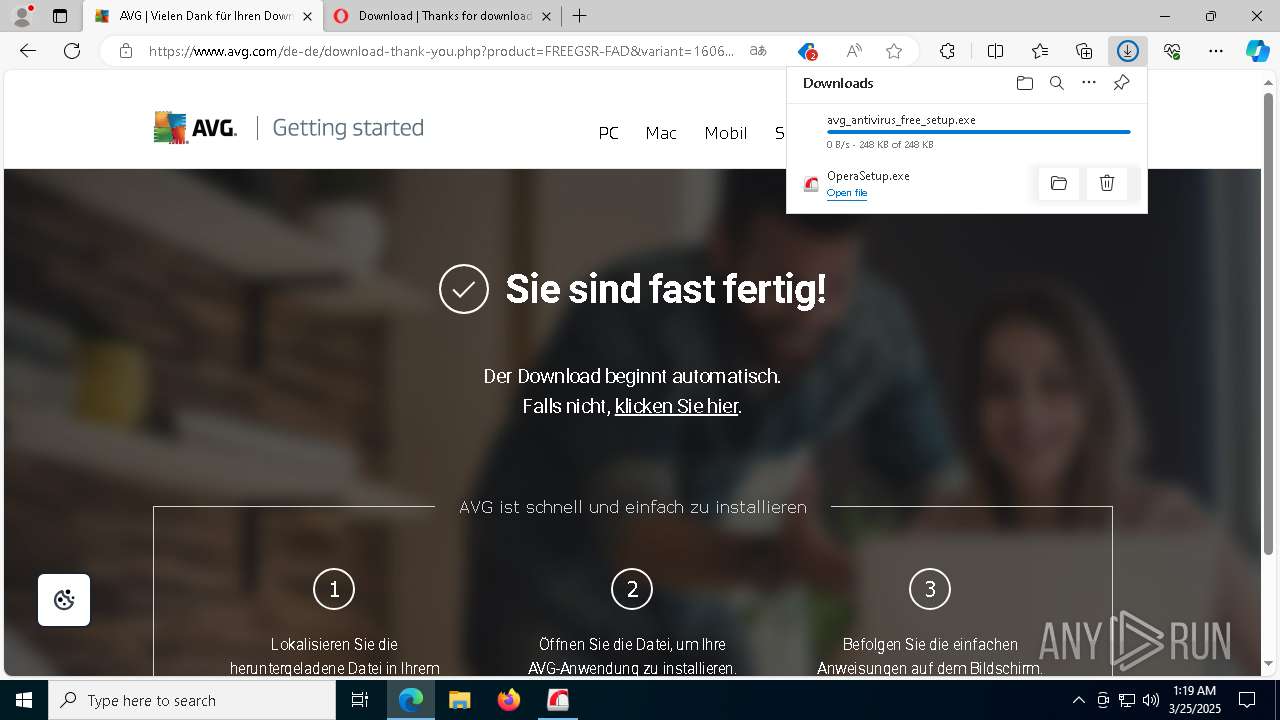Open the tab actions menu icon

60,16
